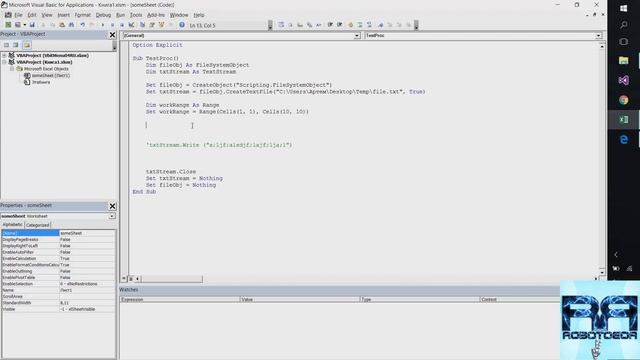Click the Chrome icon on the taskbar
This screenshot has width=640, height=360.
[623, 100]
